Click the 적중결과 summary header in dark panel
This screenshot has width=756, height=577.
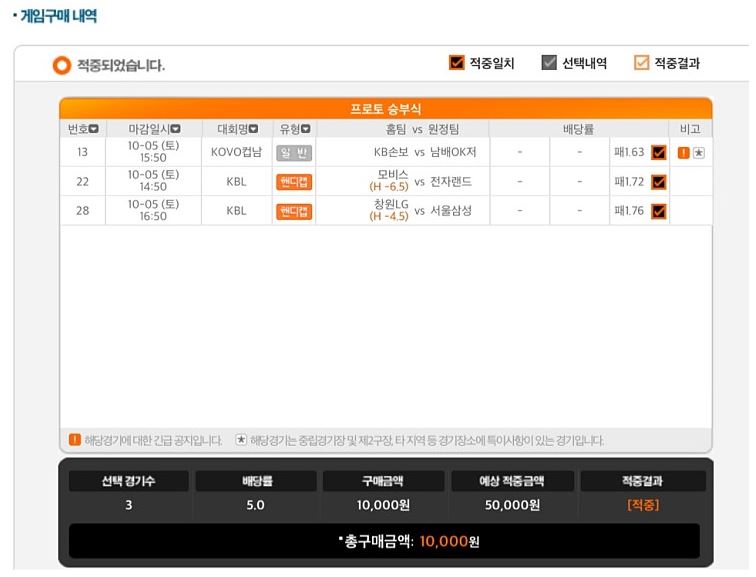643,481
